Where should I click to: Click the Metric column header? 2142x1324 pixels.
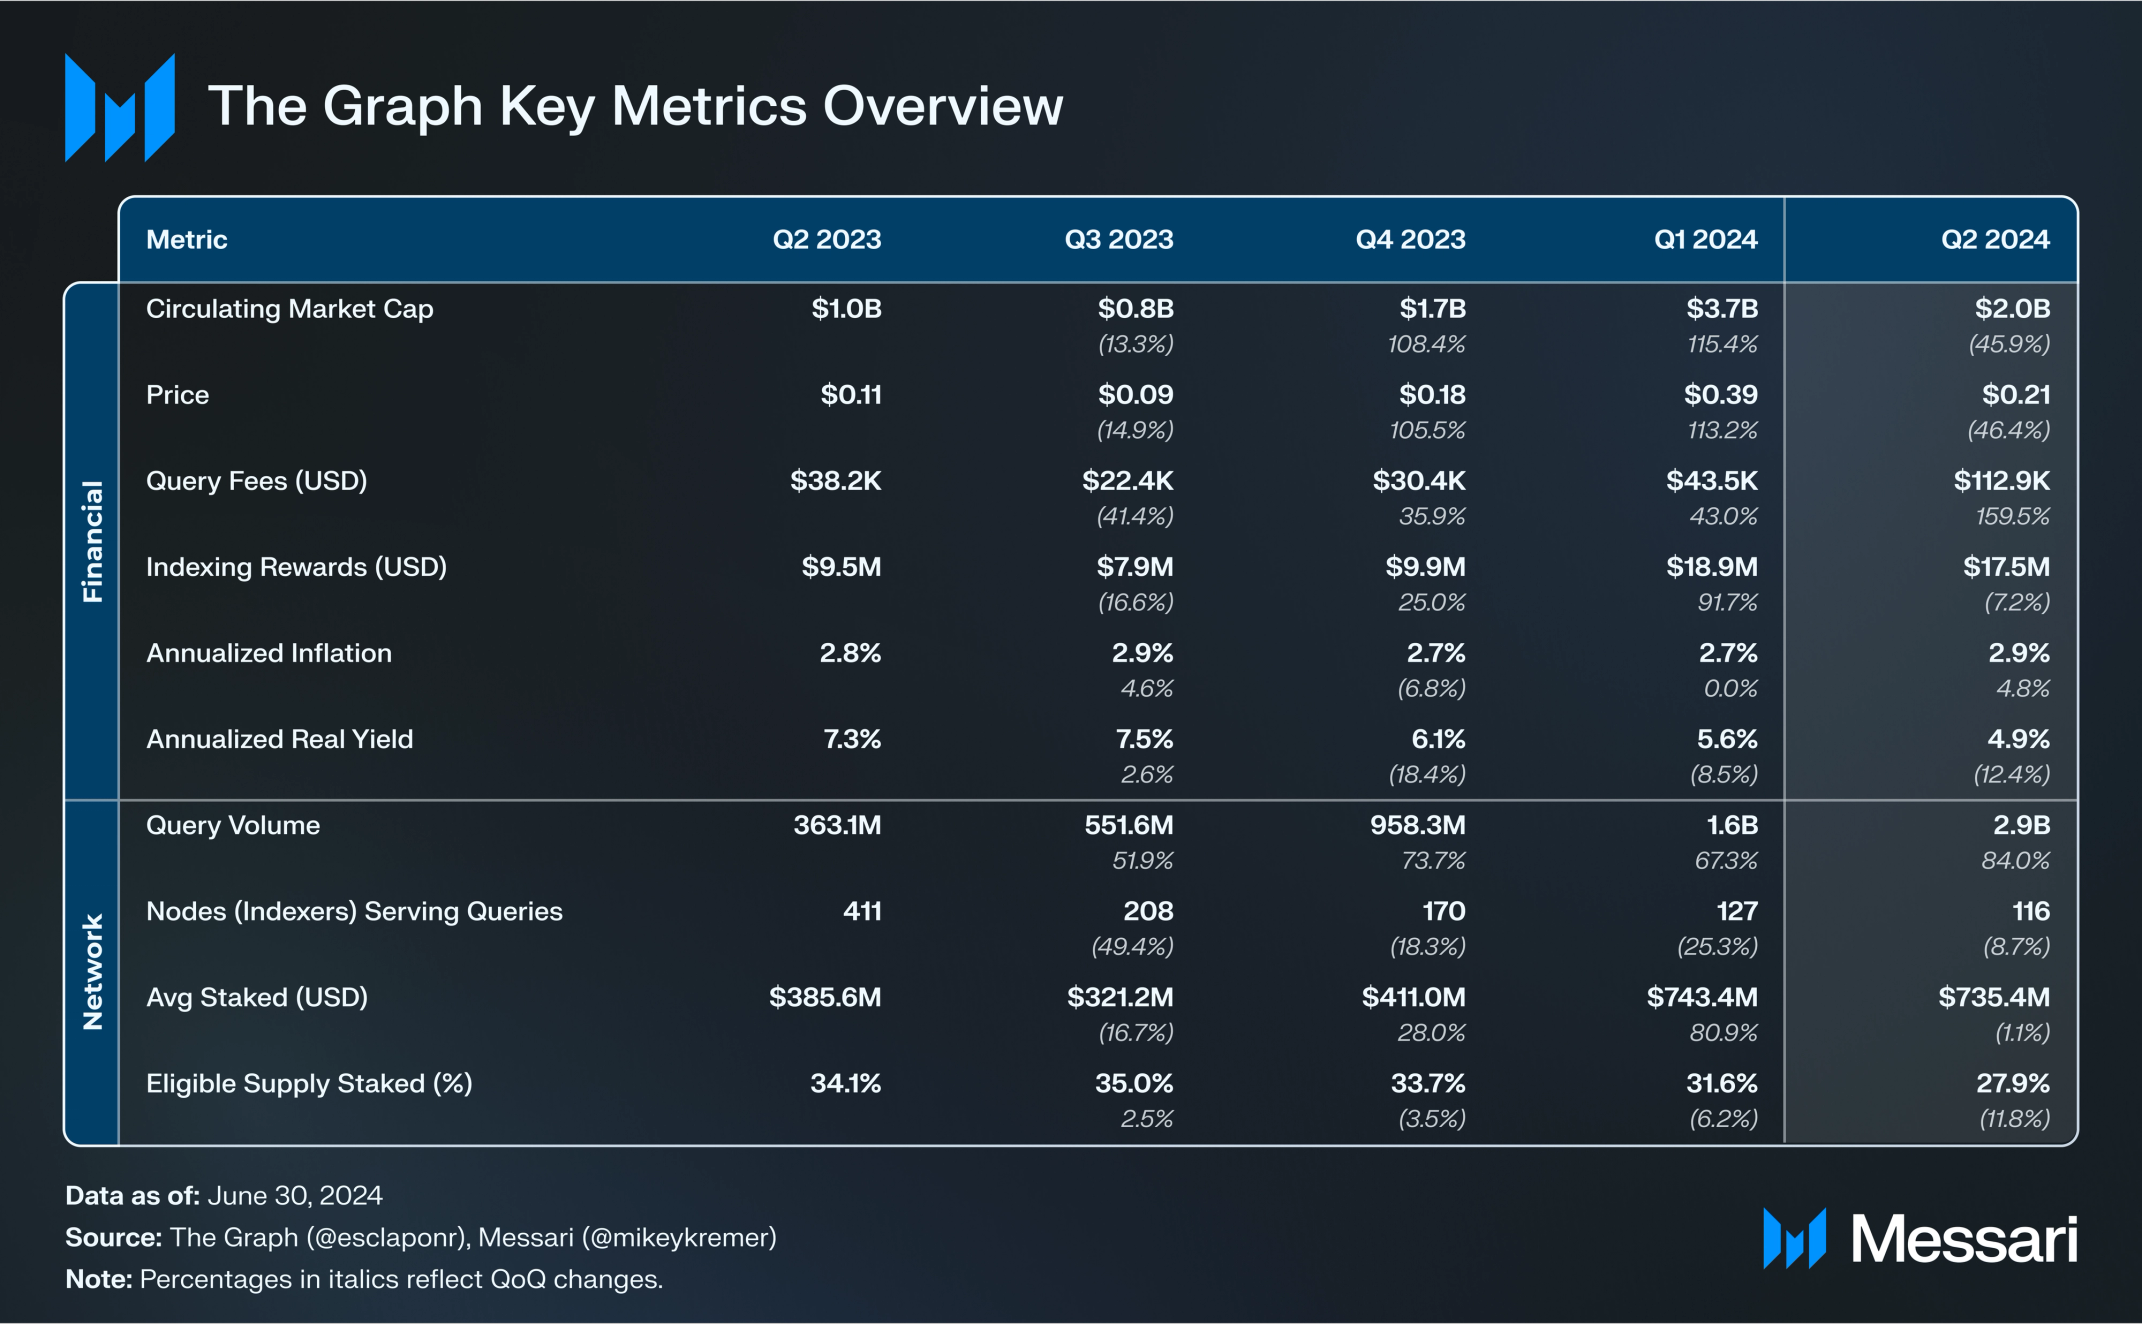[187, 240]
